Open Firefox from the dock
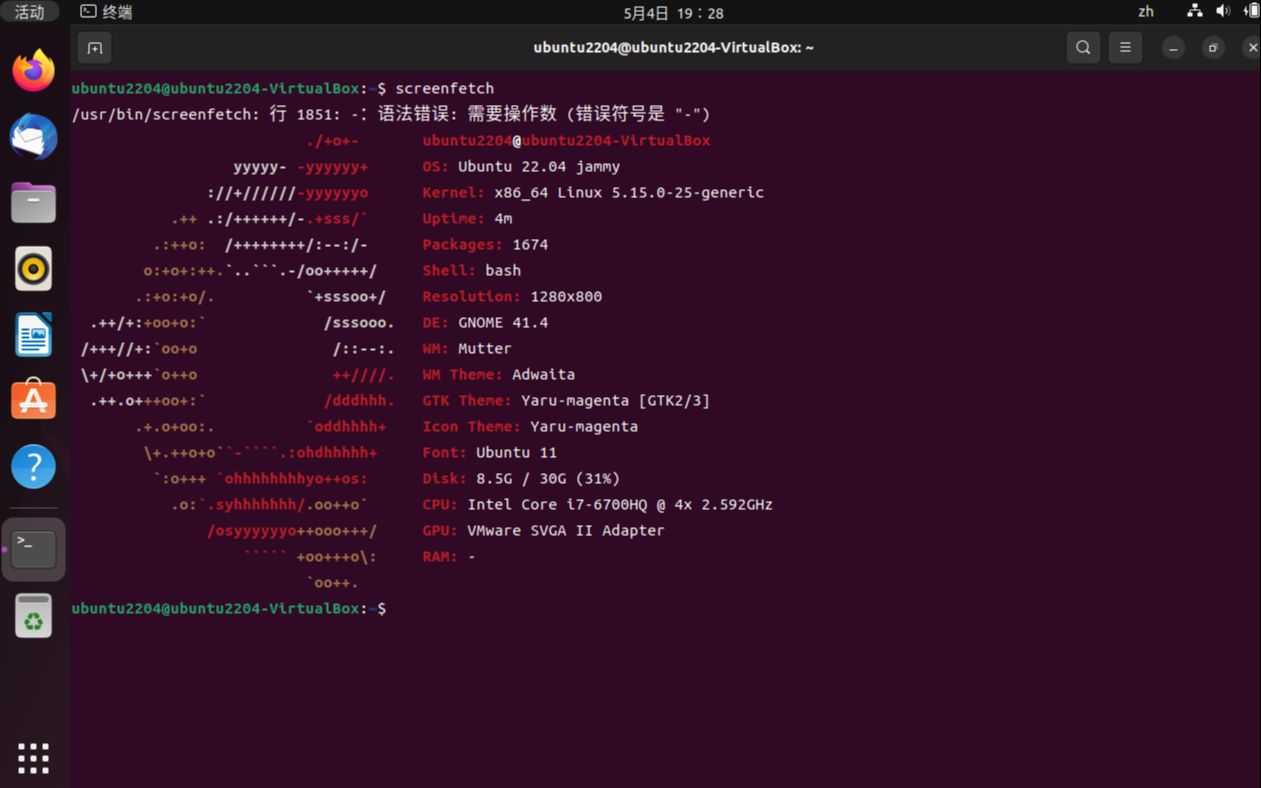This screenshot has height=788, width=1261. click(33, 71)
